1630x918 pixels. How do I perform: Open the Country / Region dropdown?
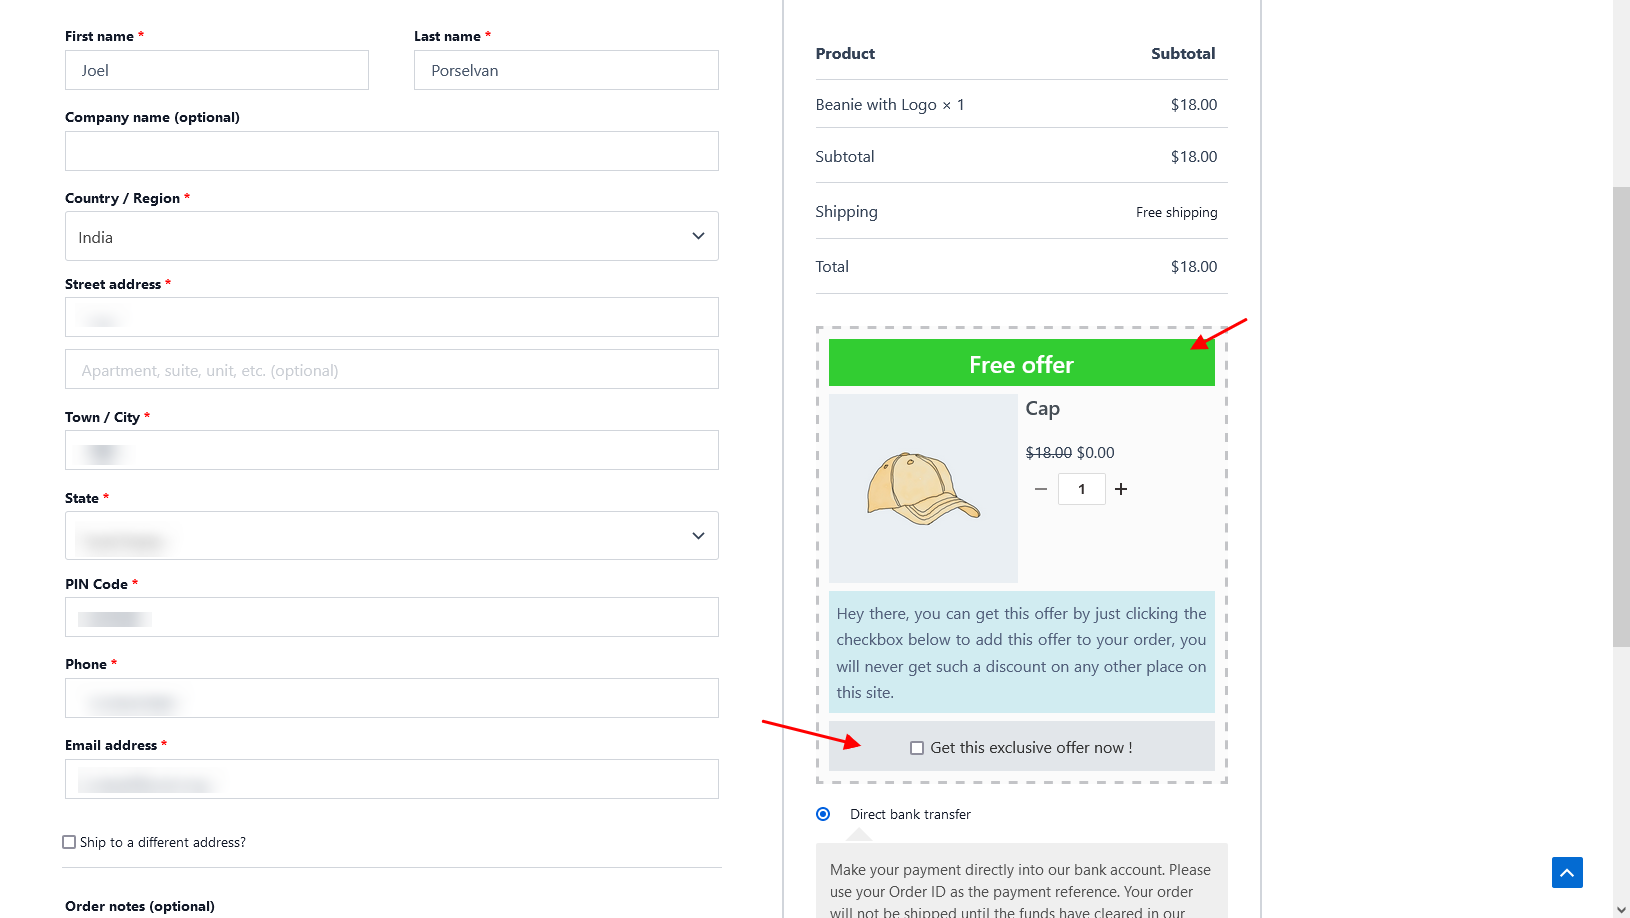[x=391, y=237]
